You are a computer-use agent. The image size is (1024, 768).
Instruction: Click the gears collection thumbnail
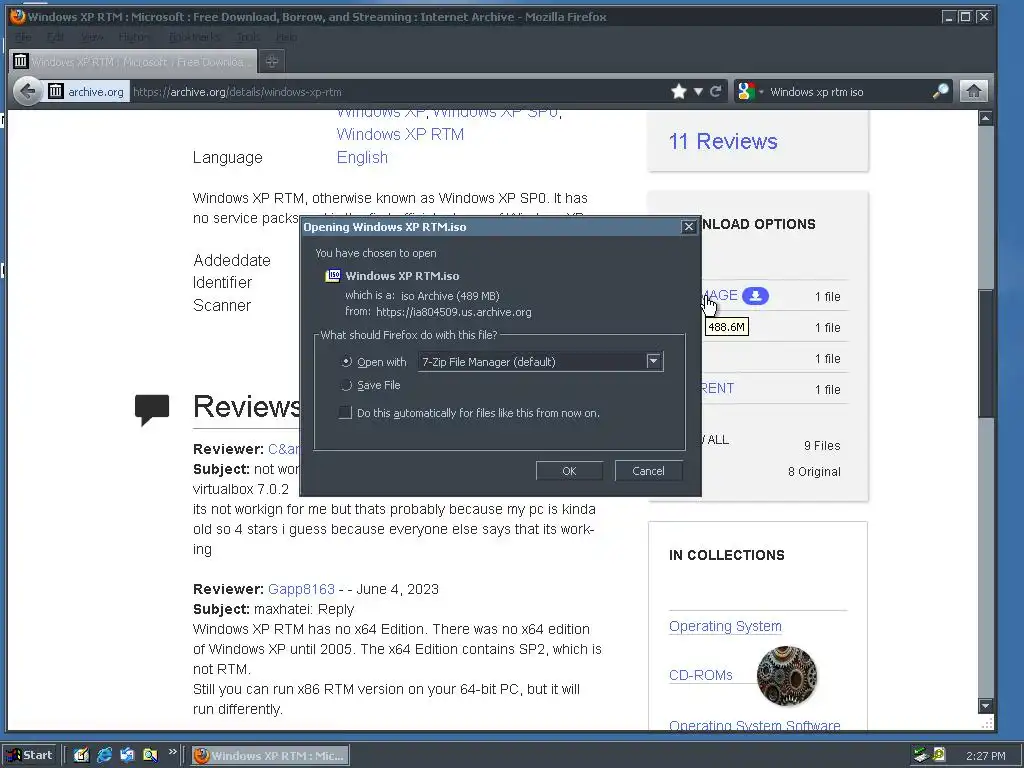click(x=787, y=675)
